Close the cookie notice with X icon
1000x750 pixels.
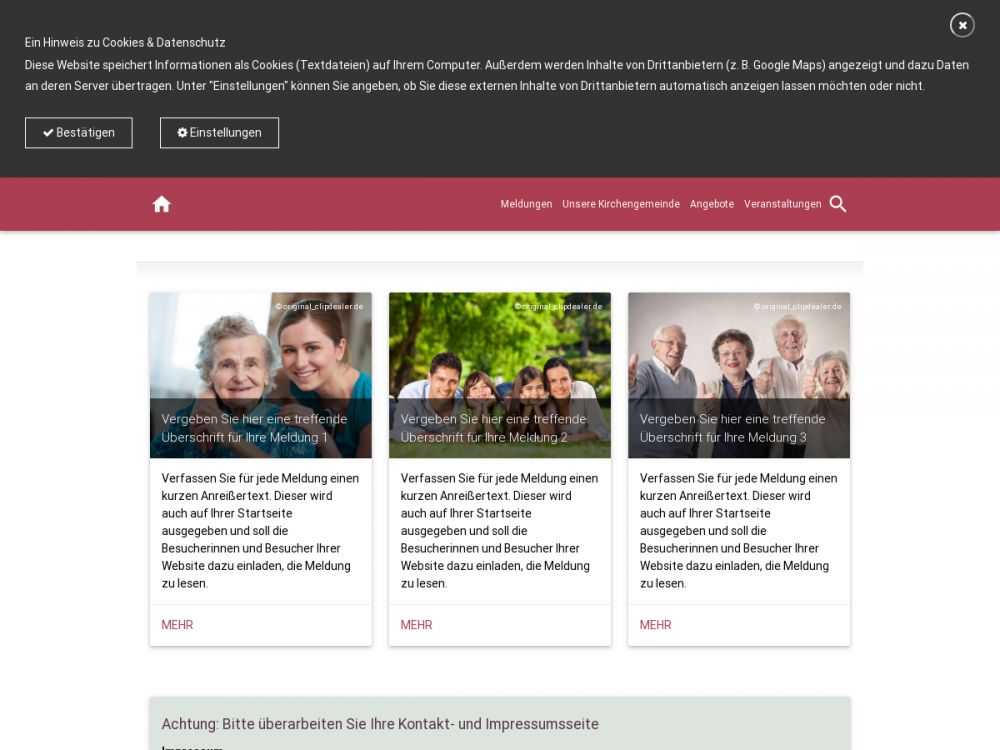point(962,26)
